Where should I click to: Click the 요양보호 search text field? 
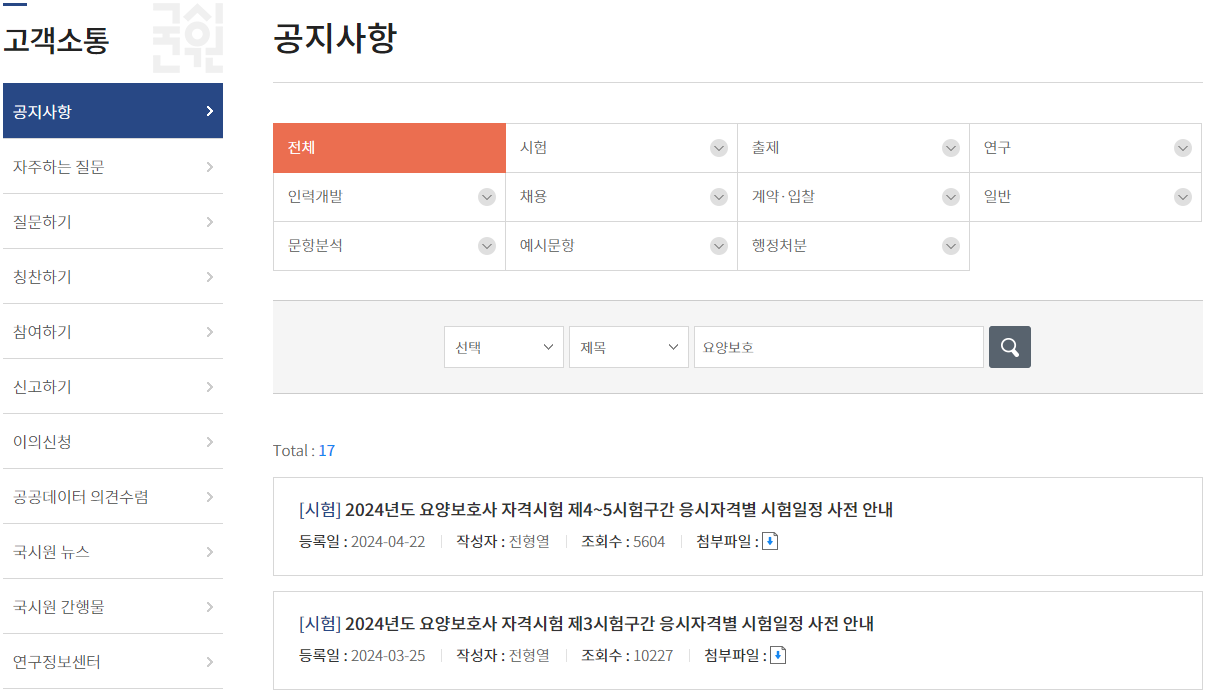[838, 346]
